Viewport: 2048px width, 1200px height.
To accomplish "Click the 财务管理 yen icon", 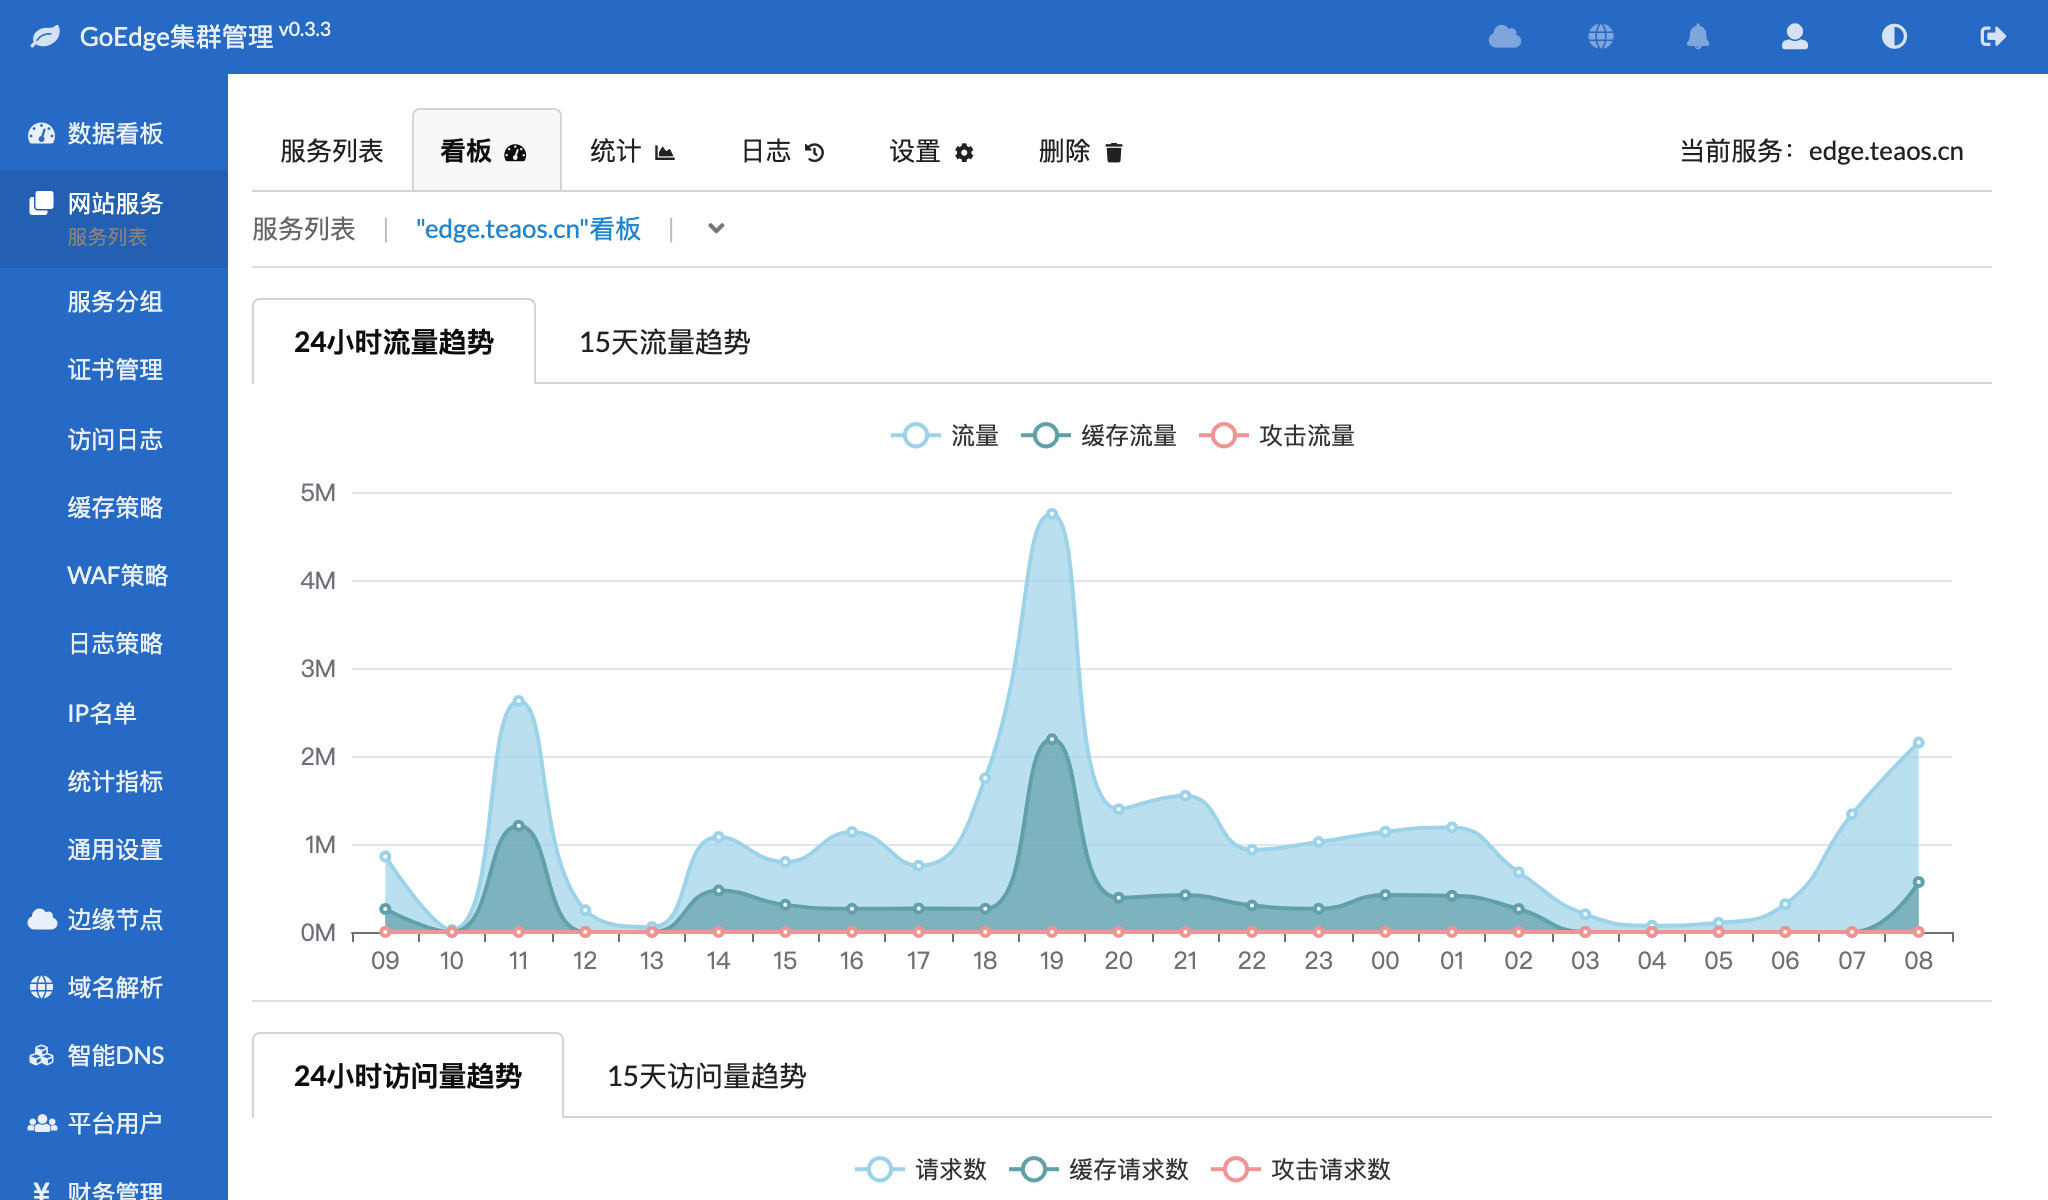I will (41, 1190).
